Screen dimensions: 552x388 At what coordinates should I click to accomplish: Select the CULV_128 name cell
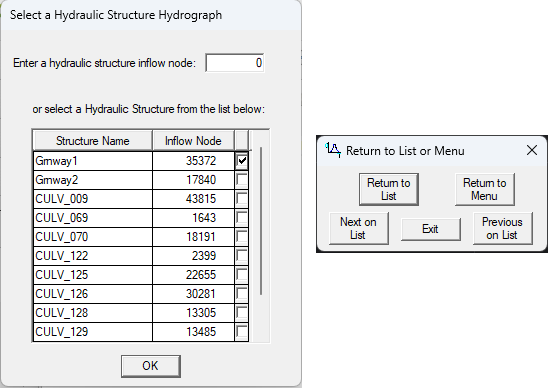point(93,313)
